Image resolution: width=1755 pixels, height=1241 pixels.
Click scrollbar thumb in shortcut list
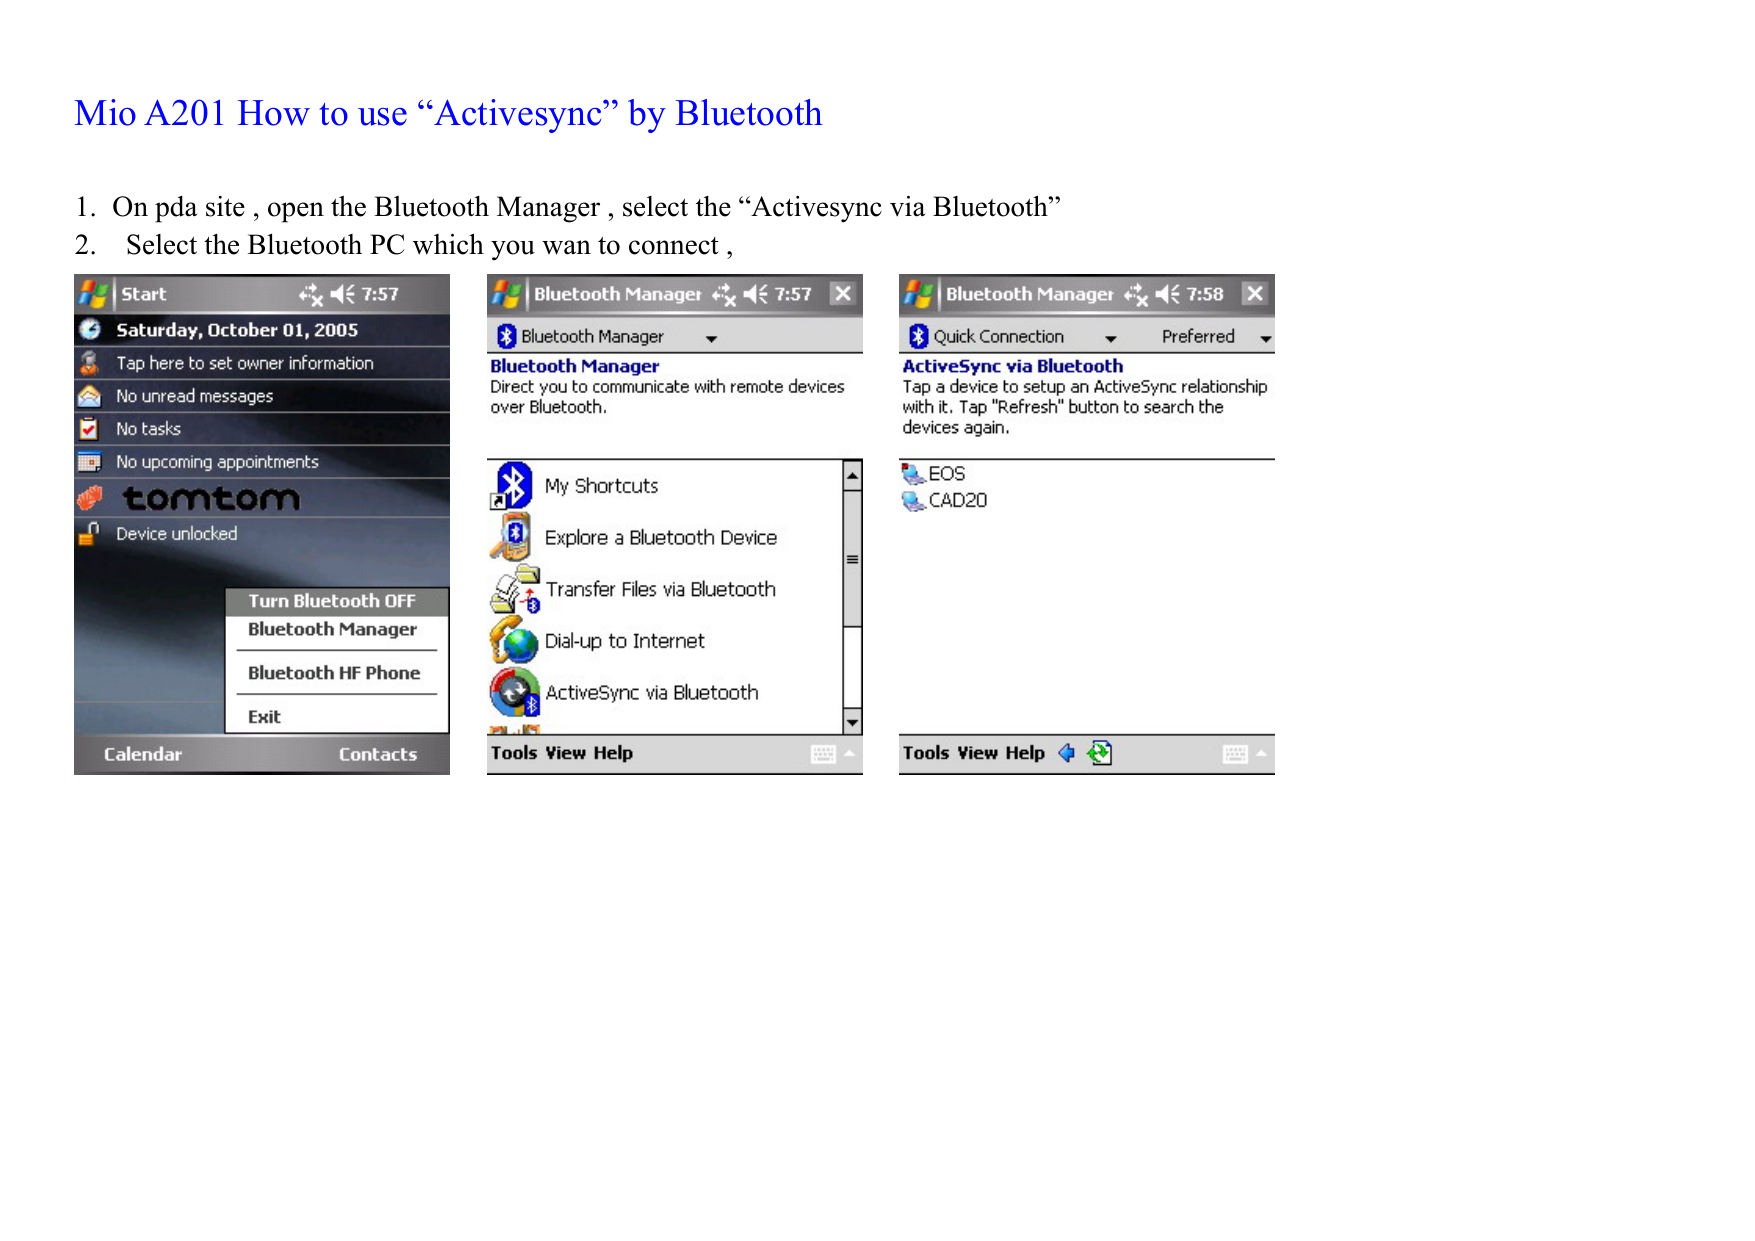[852, 558]
